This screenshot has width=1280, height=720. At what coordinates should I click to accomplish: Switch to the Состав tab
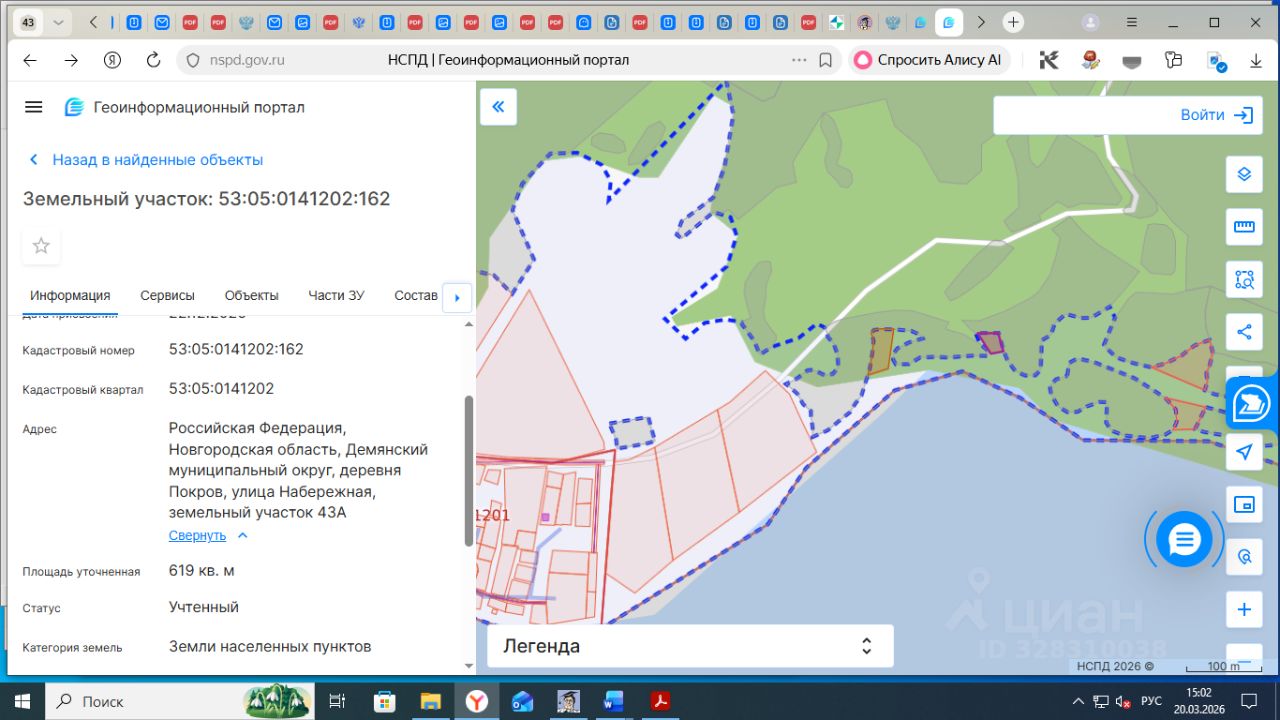point(416,296)
